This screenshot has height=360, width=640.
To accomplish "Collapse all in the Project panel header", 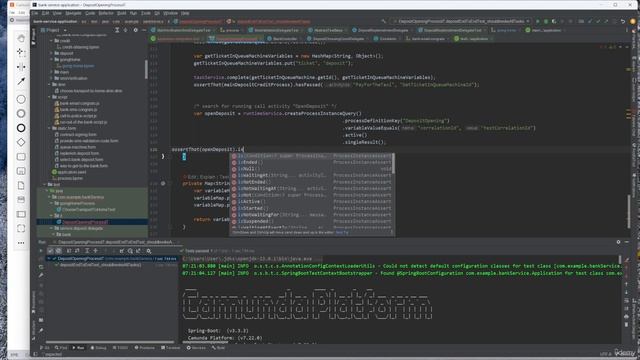I will click(x=126, y=30).
